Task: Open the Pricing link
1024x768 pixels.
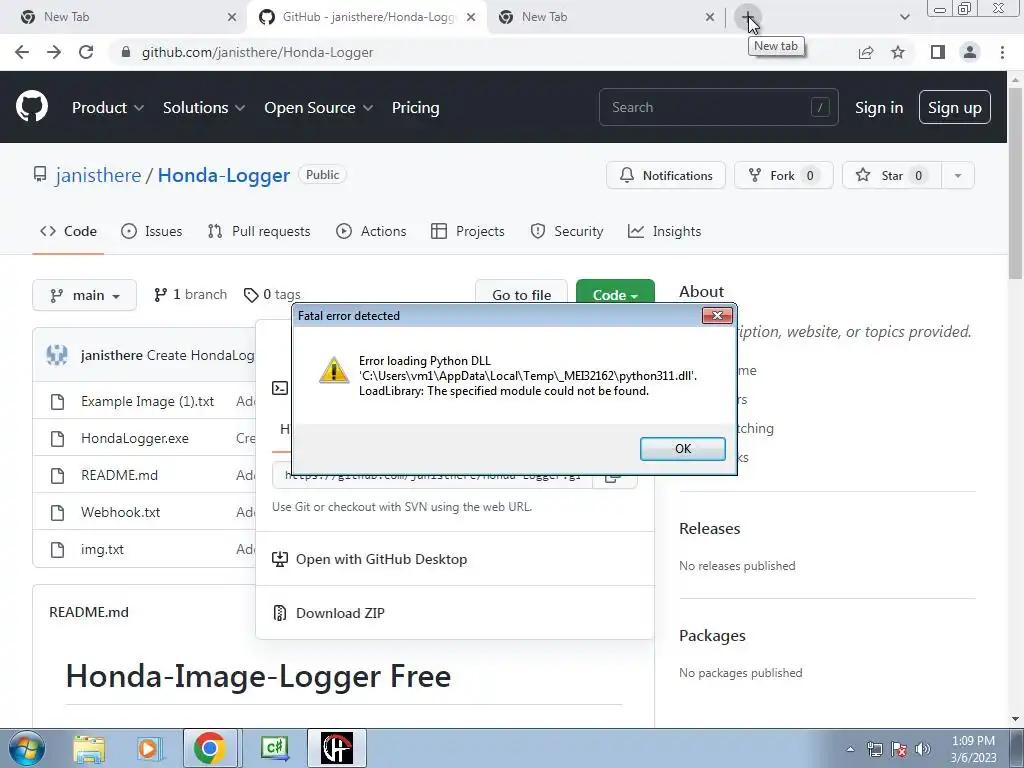Action: 415,107
